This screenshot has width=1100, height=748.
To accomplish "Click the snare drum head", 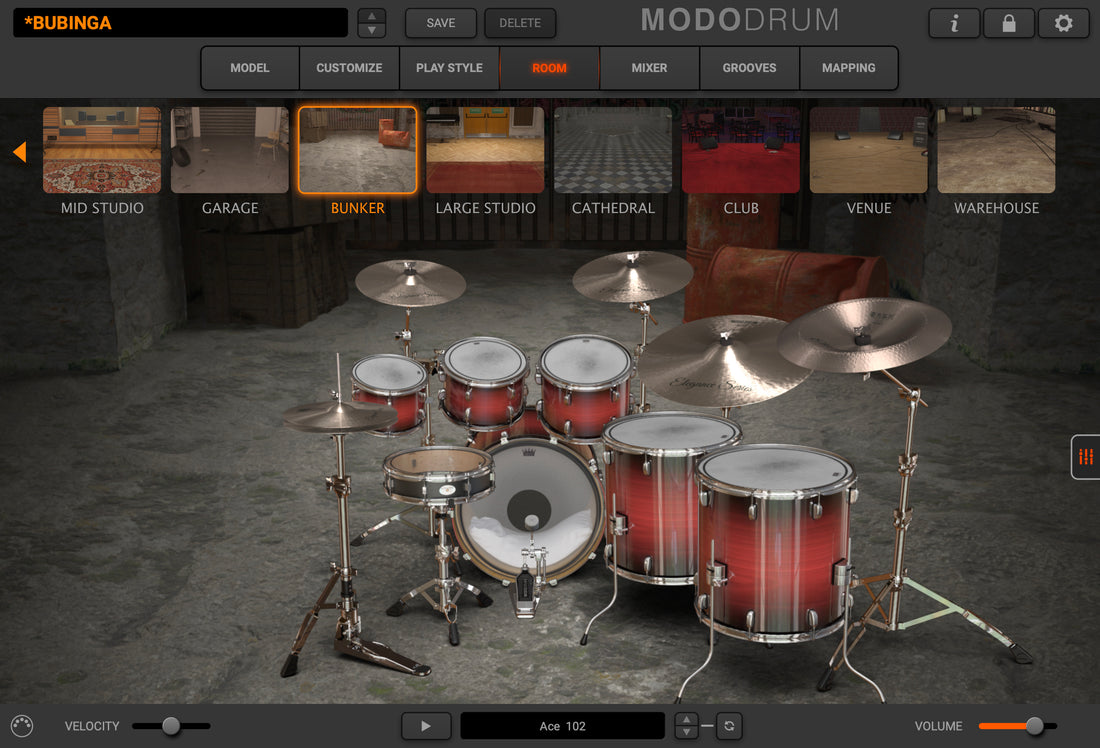I will point(437,462).
